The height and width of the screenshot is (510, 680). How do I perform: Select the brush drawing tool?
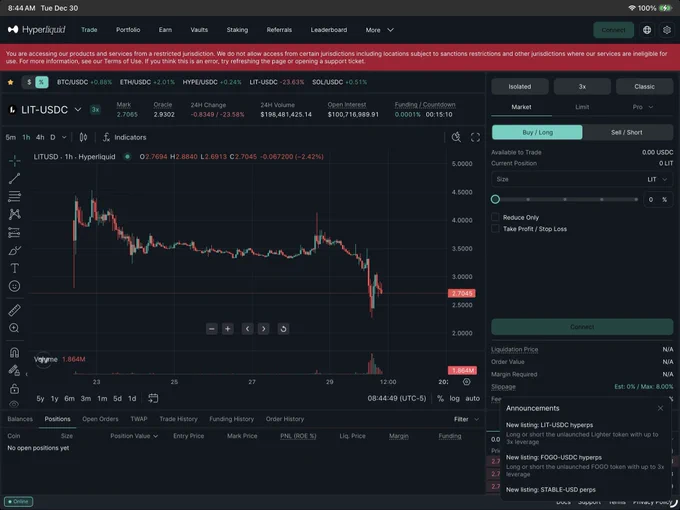[14, 250]
